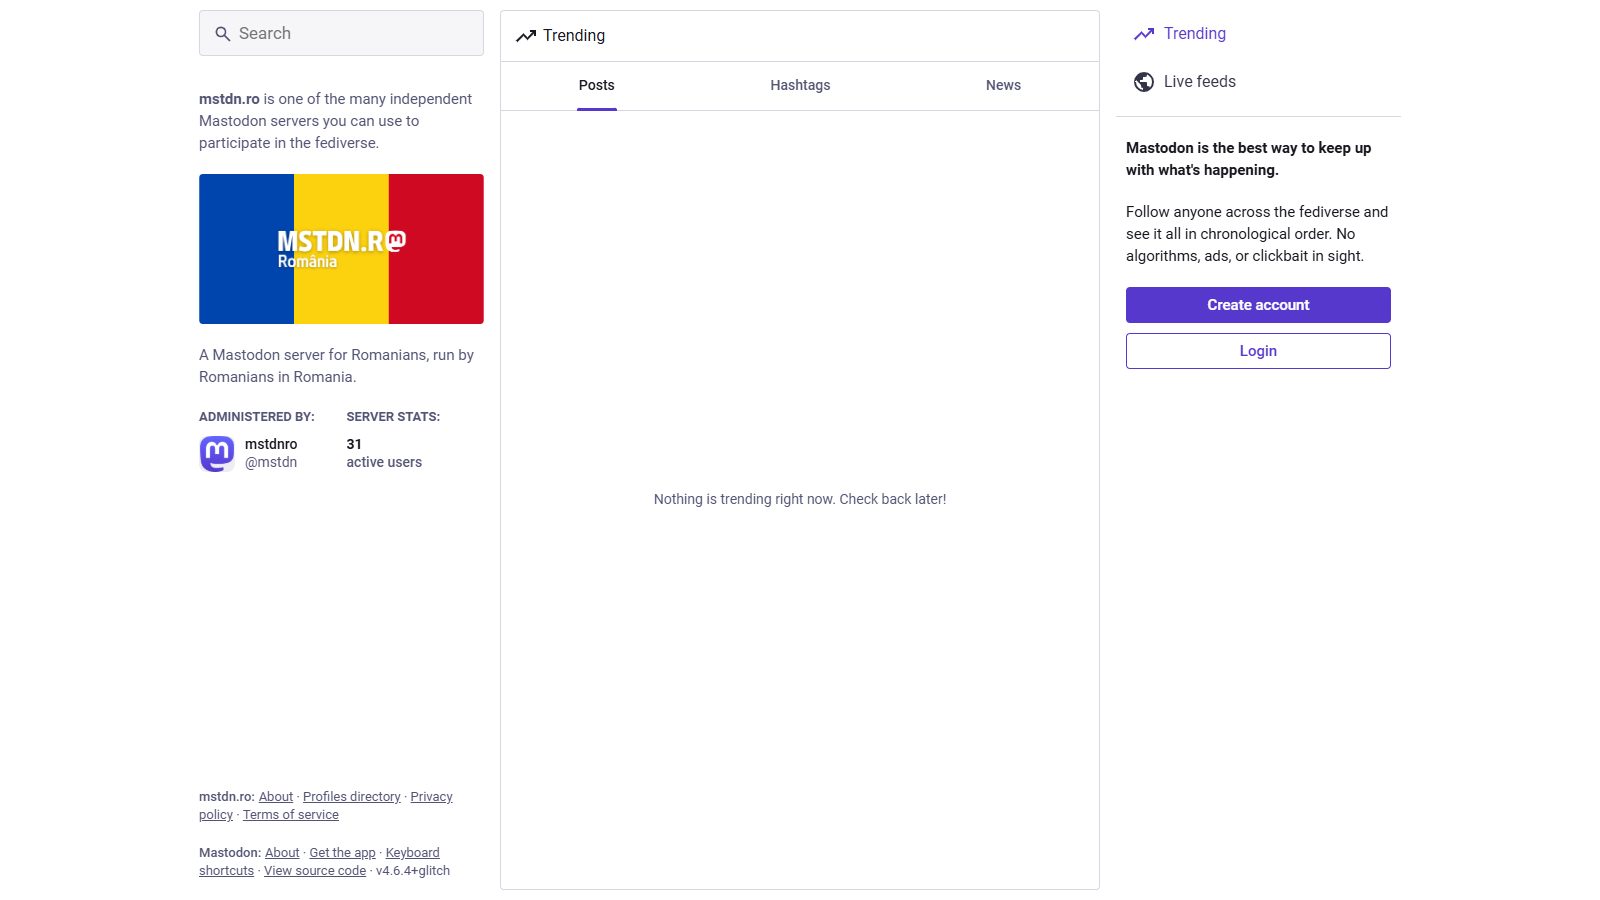1600x900 pixels.
Task: Click the Trending header arrow icon
Action: [526, 36]
